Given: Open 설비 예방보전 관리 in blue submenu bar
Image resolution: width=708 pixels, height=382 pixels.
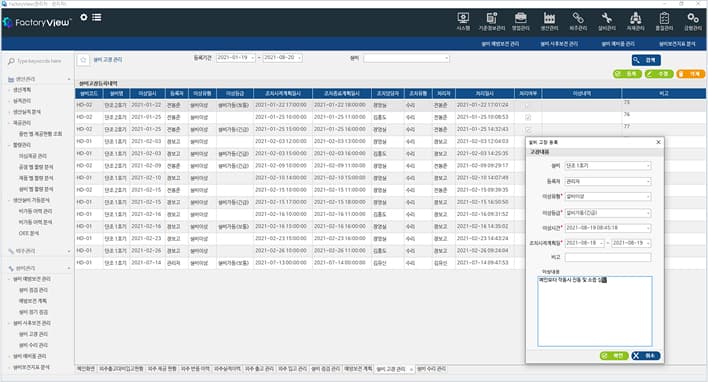Looking at the screenshot, I should (500, 44).
